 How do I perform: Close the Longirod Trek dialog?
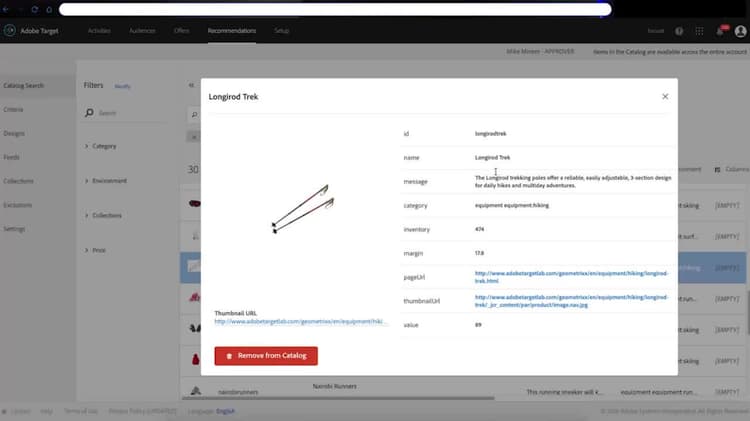click(665, 97)
